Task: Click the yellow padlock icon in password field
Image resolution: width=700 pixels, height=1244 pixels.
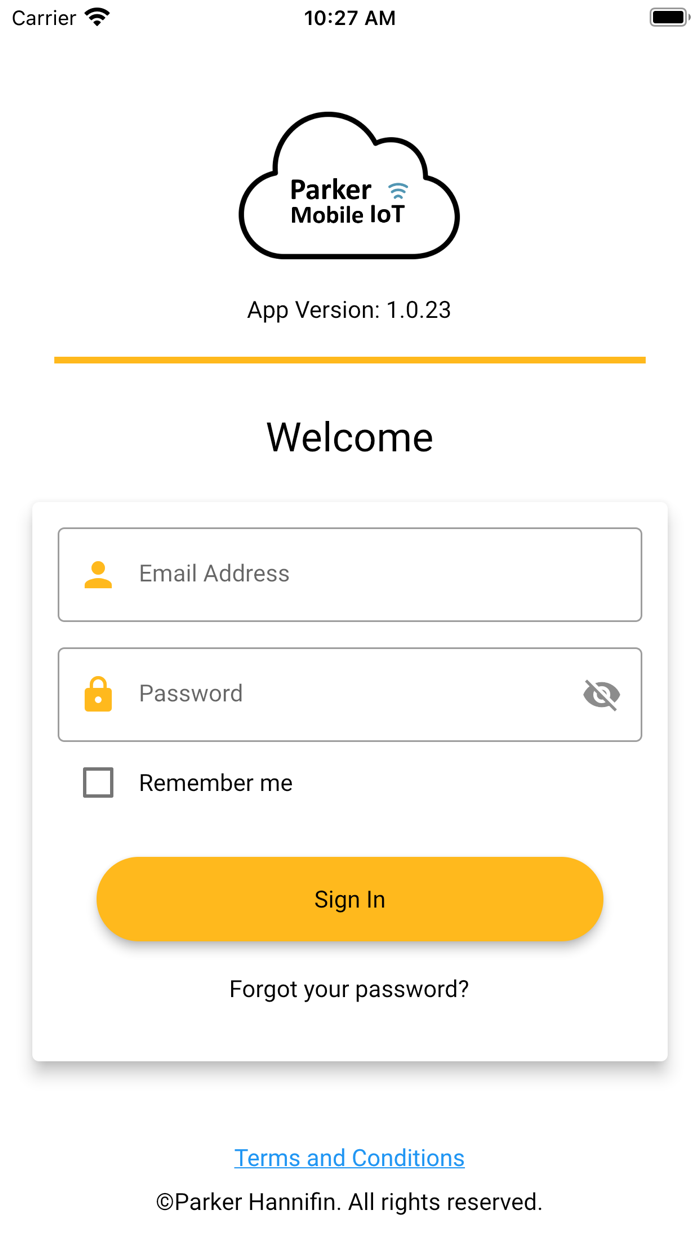Action: point(98,694)
